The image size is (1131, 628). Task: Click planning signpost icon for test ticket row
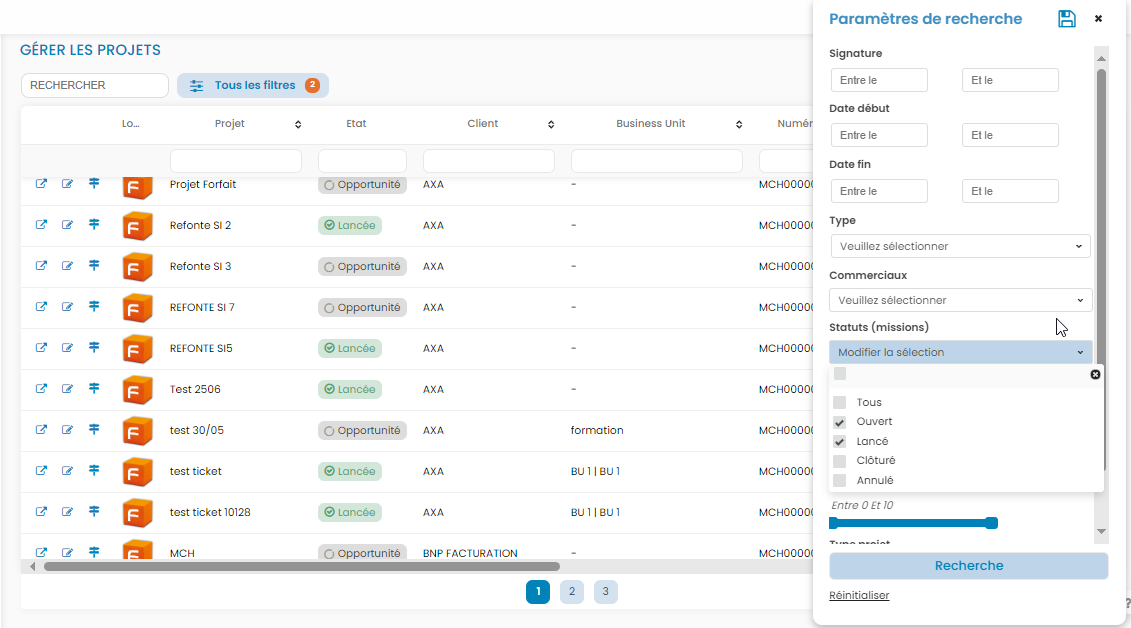point(94,471)
